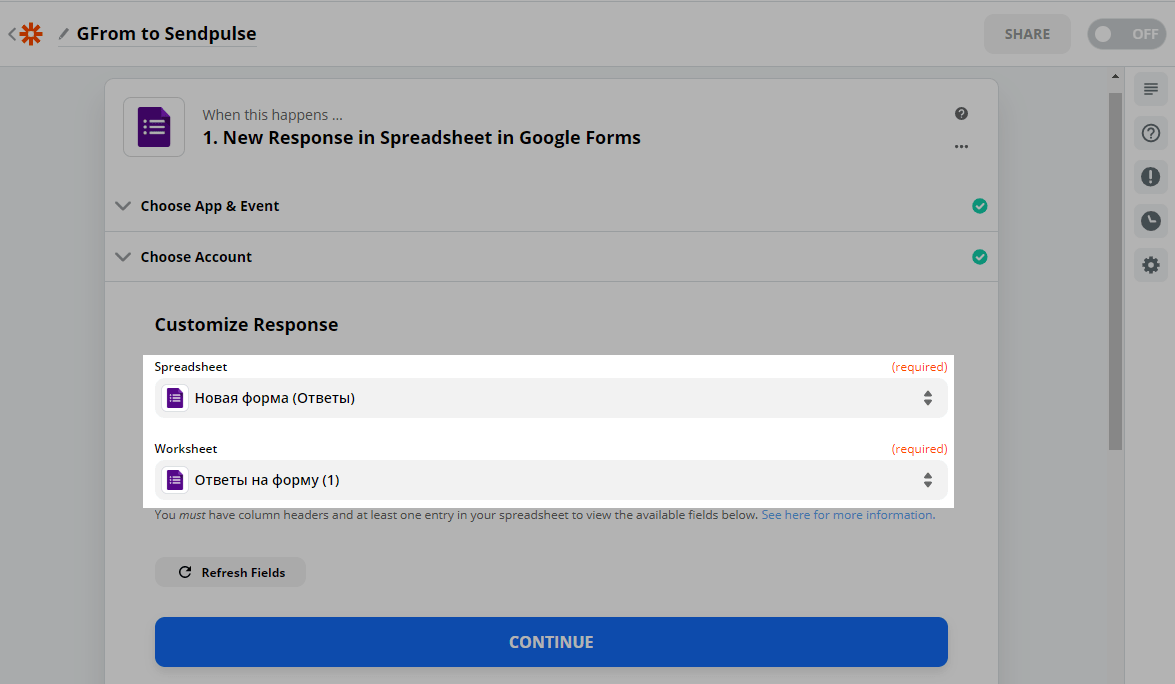Toggle the Zap ON/OFF switch
The width and height of the screenshot is (1175, 684).
click(x=1126, y=34)
